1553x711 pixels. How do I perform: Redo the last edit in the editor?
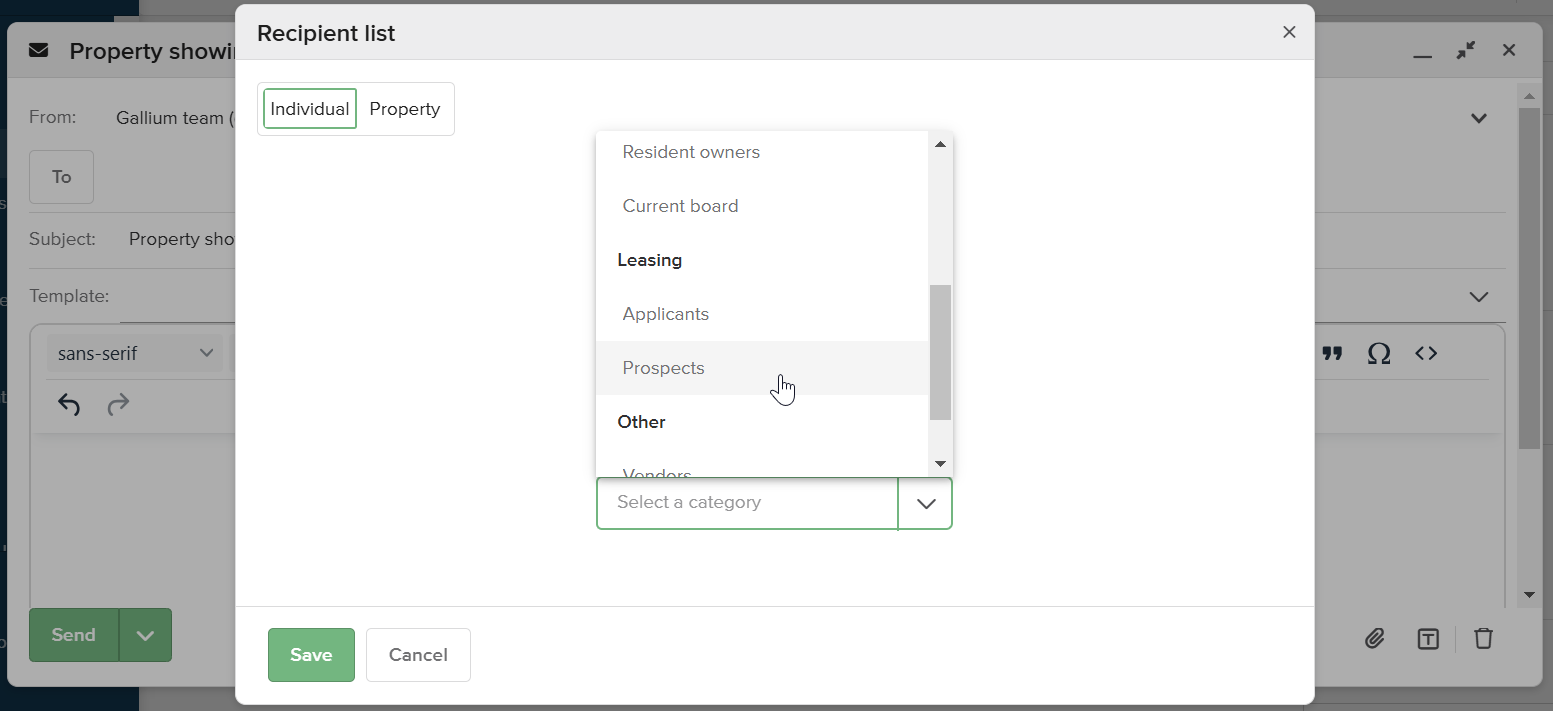coord(118,404)
